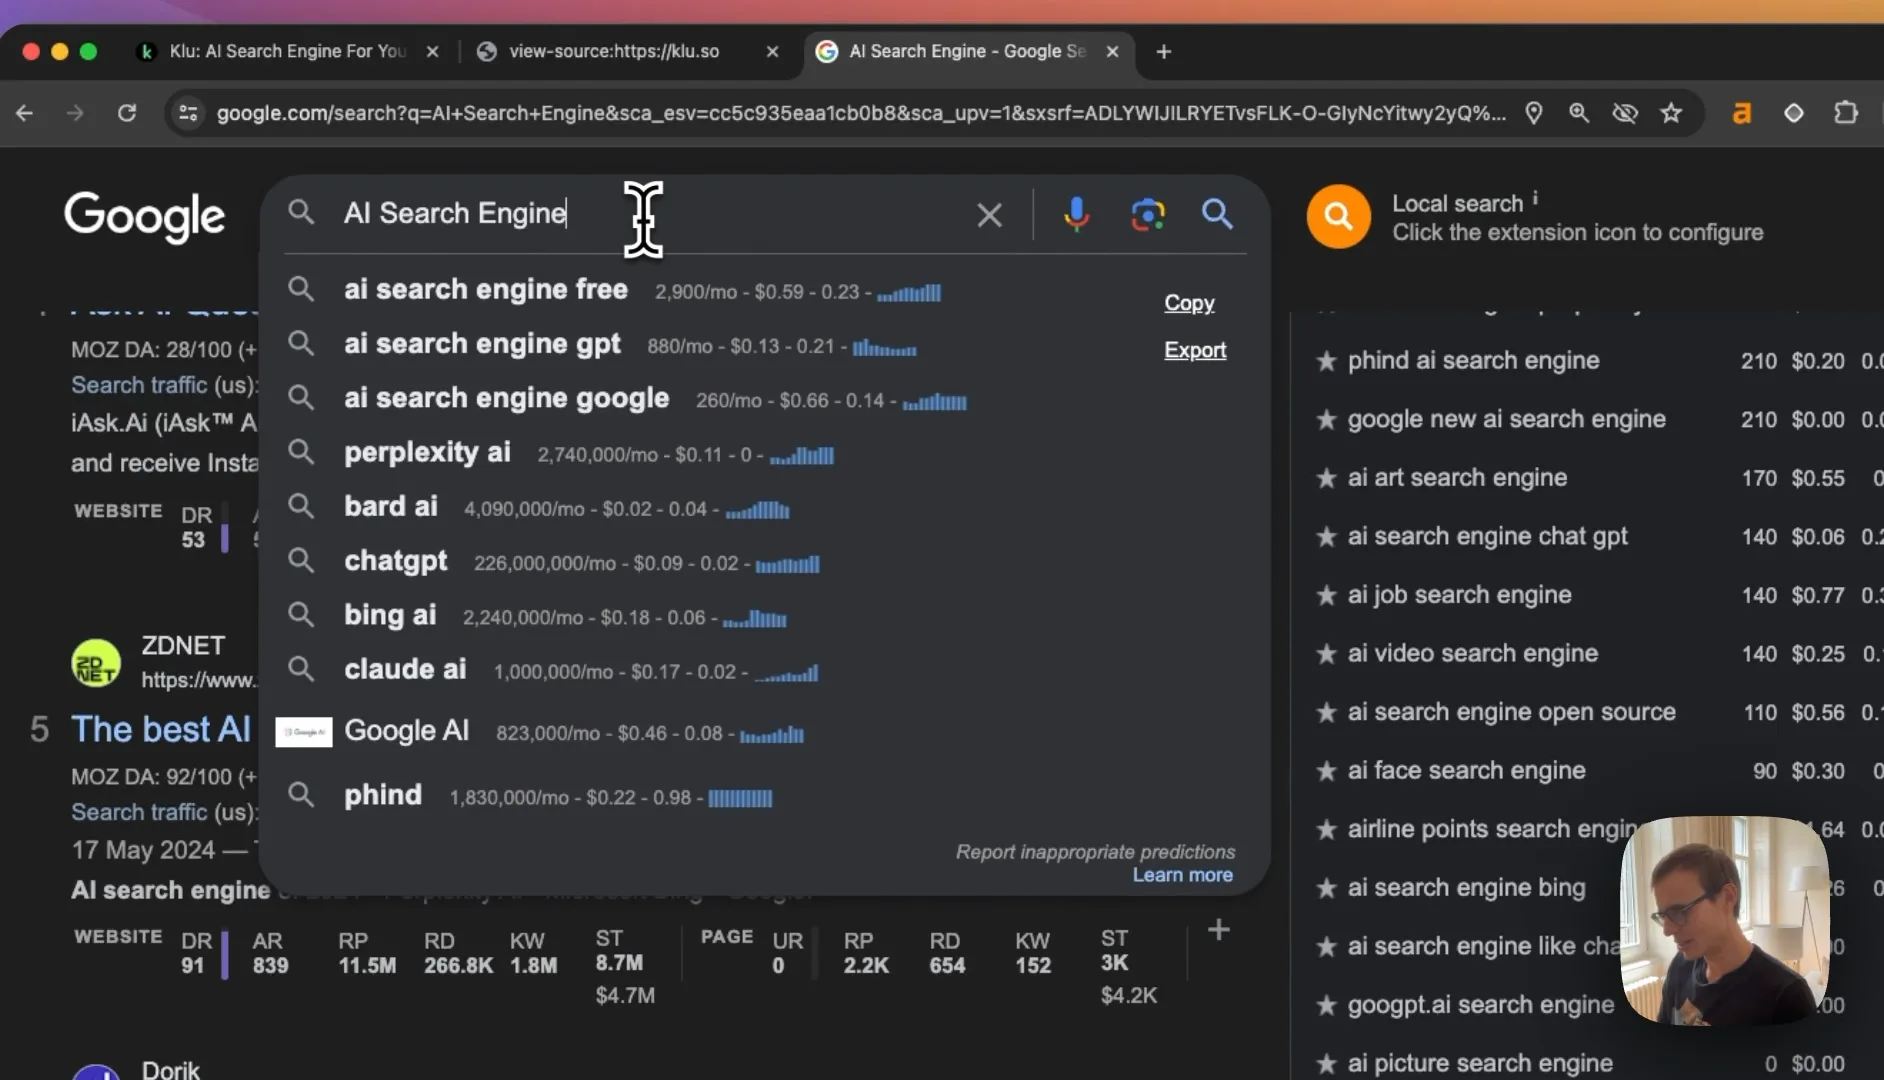Select the 'perplexity ai' suggestion
The height and width of the screenshot is (1080, 1884).
click(x=427, y=452)
